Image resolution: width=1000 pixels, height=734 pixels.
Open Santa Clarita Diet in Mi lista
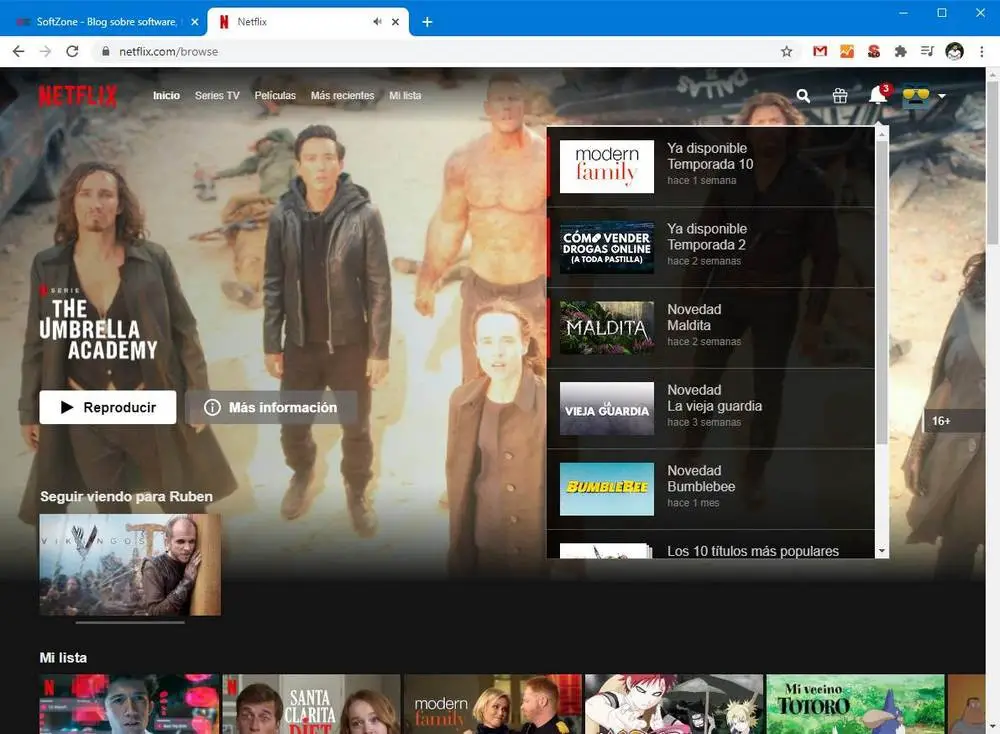tap(312, 704)
